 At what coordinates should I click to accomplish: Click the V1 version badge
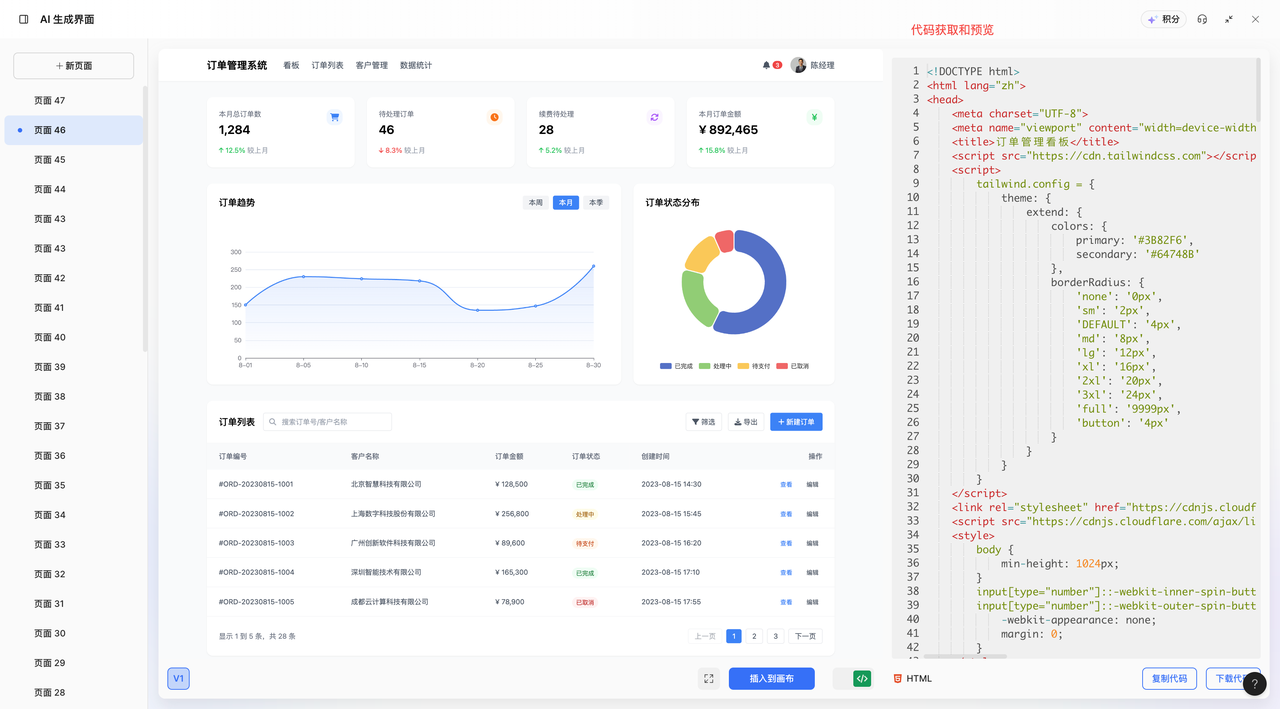[179, 678]
